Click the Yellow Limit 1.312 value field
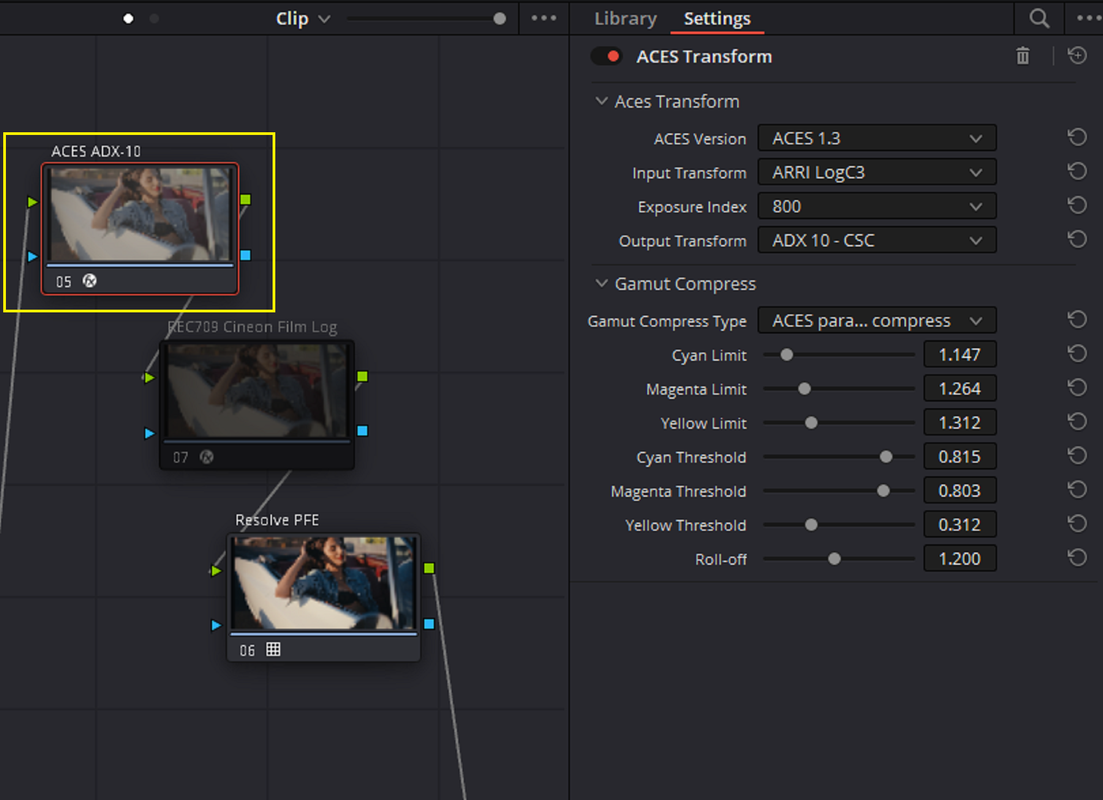This screenshot has width=1103, height=800. click(959, 423)
